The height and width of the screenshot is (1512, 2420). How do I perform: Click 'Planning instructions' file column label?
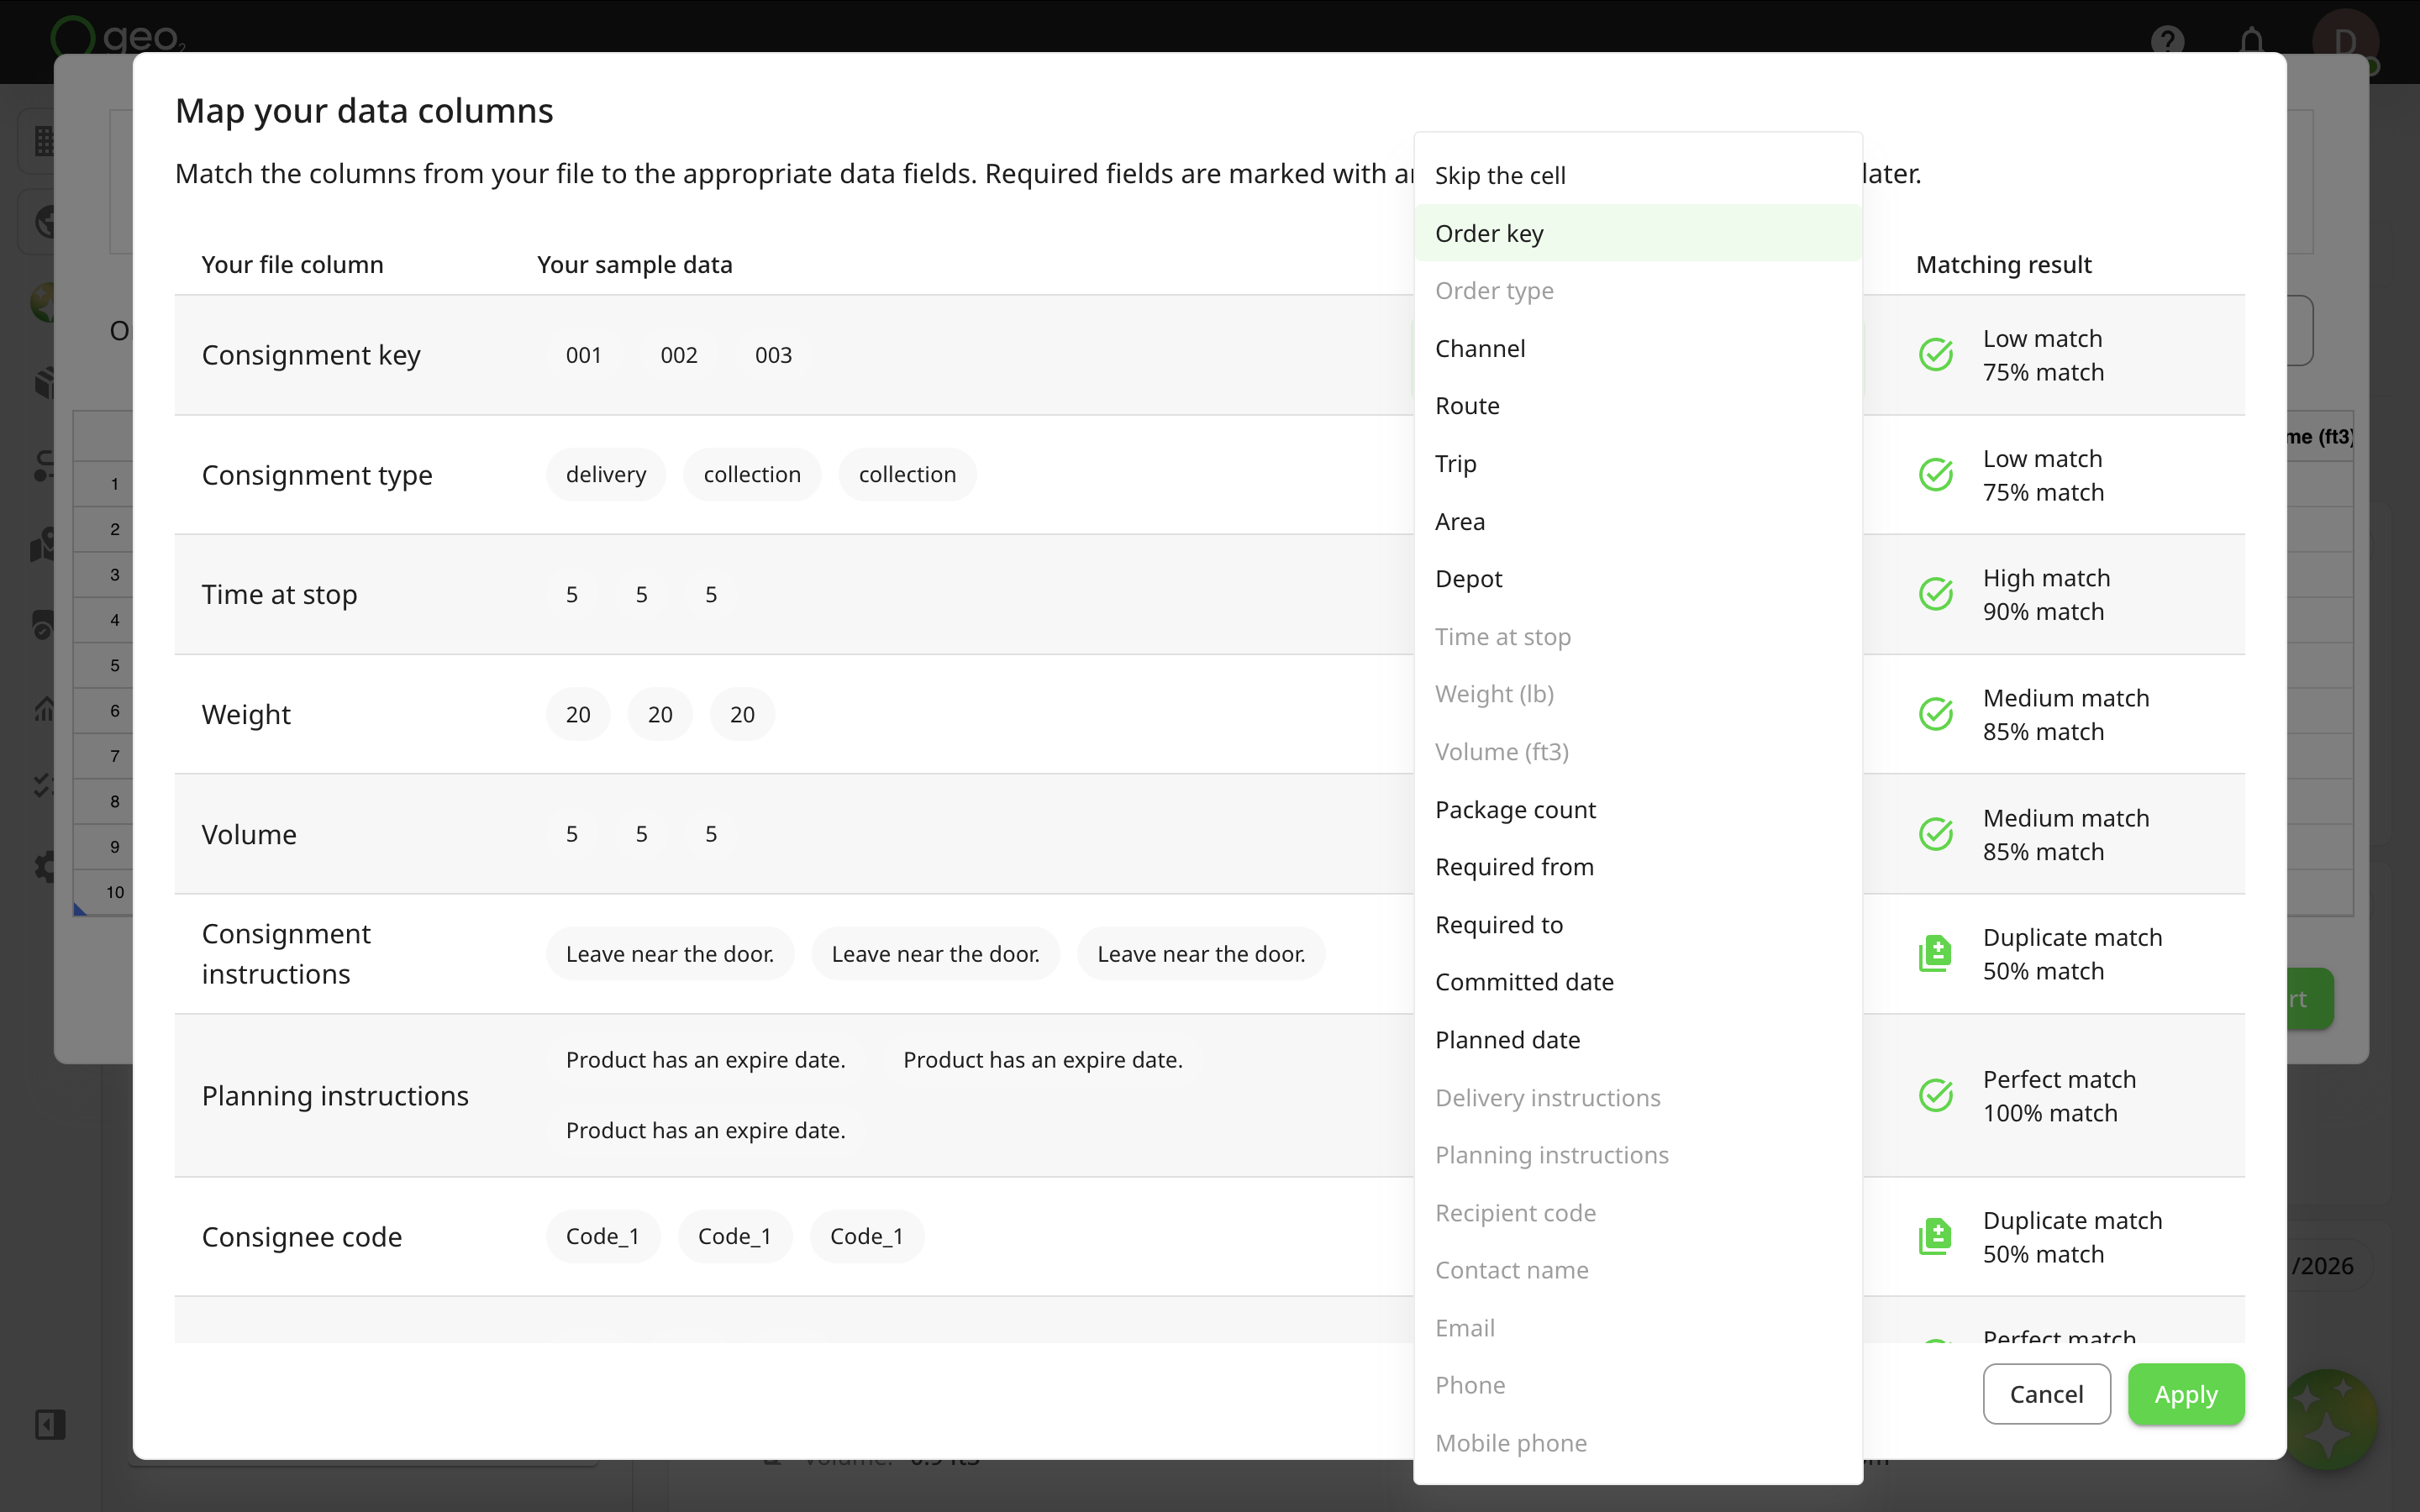335,1096
